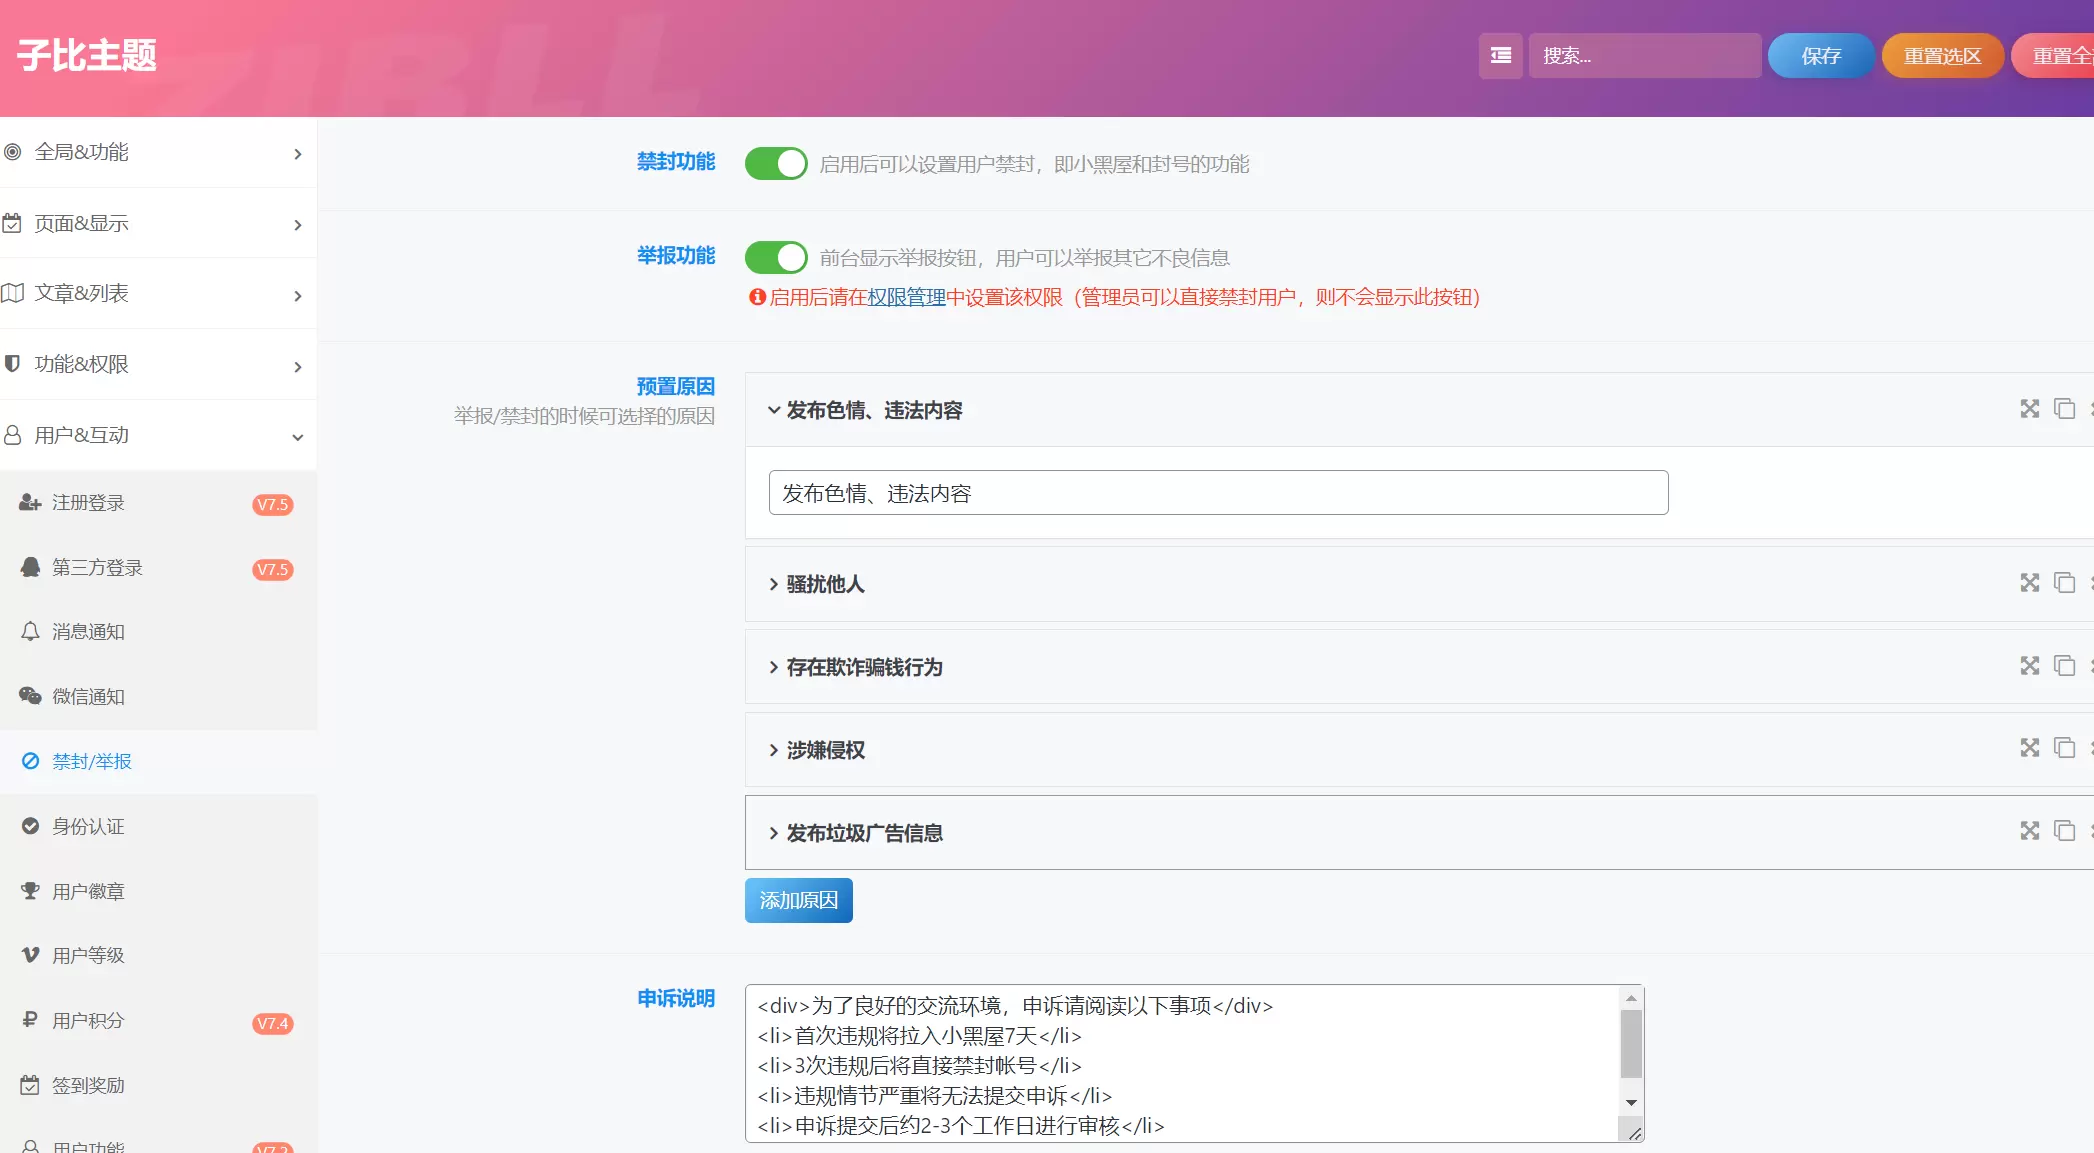The width and height of the screenshot is (2094, 1153).
Task: Click the 用户徽章 trophy icon
Action: tap(30, 891)
